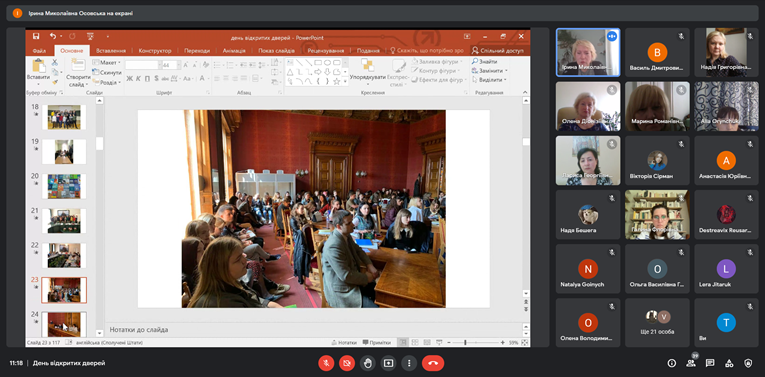Screen dimensions: 765x377
Task: Click the Вставити paste icon
Action: click(39, 66)
